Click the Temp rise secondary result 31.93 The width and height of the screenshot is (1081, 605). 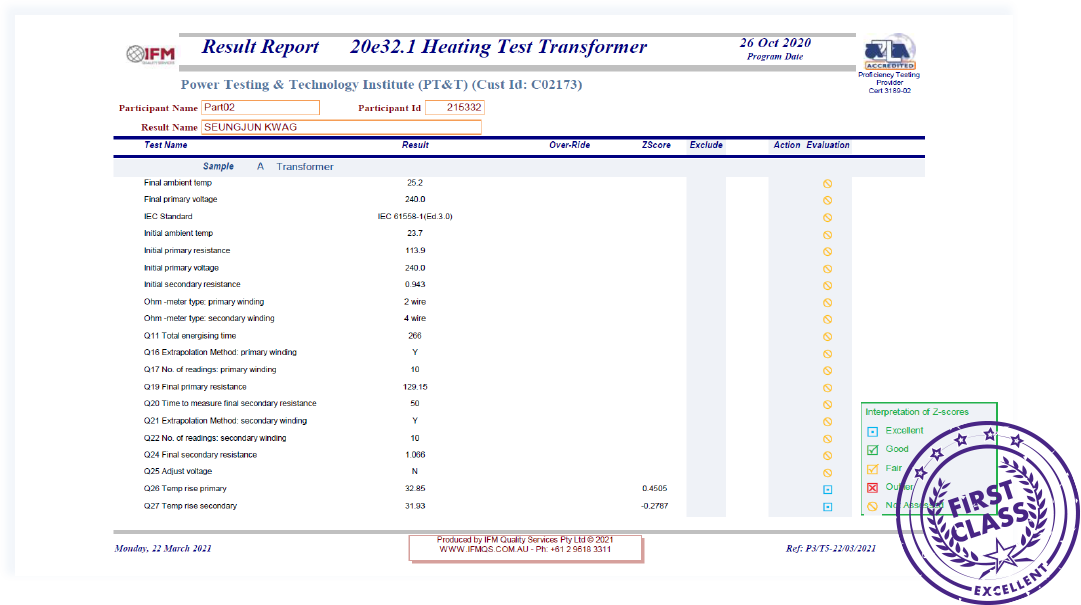[415, 506]
